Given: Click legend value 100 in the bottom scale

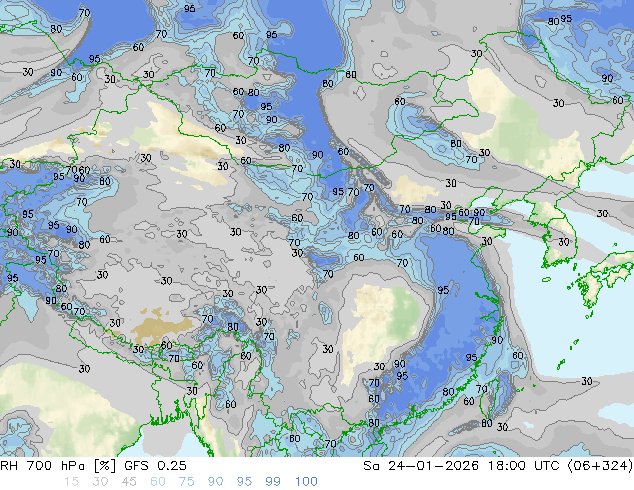Looking at the screenshot, I should (306, 482).
